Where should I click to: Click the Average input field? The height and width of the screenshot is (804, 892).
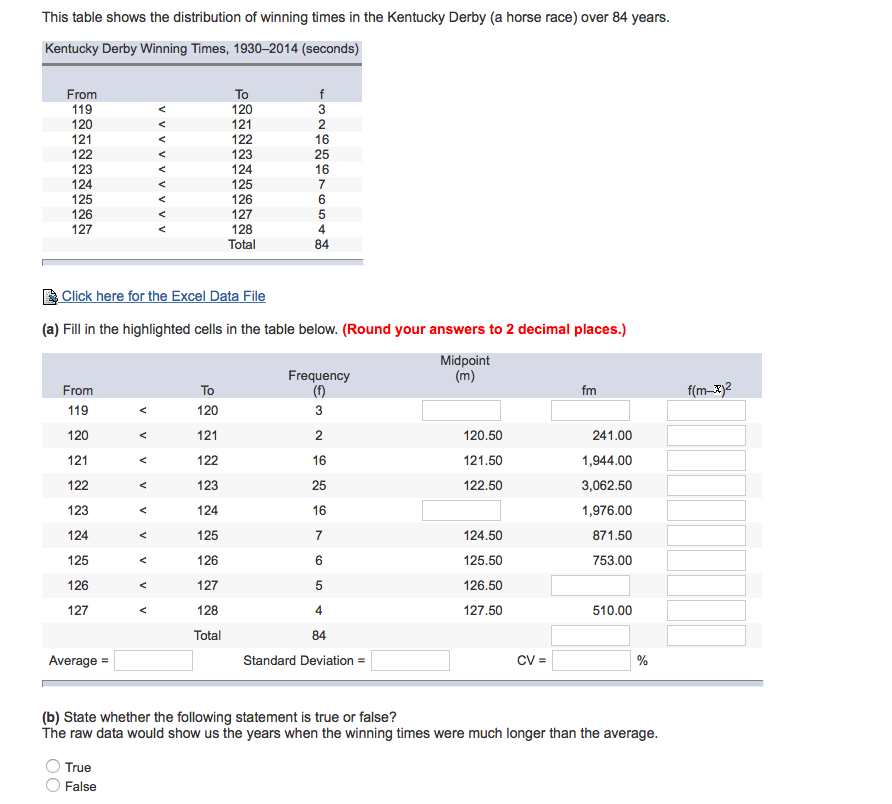(153, 660)
